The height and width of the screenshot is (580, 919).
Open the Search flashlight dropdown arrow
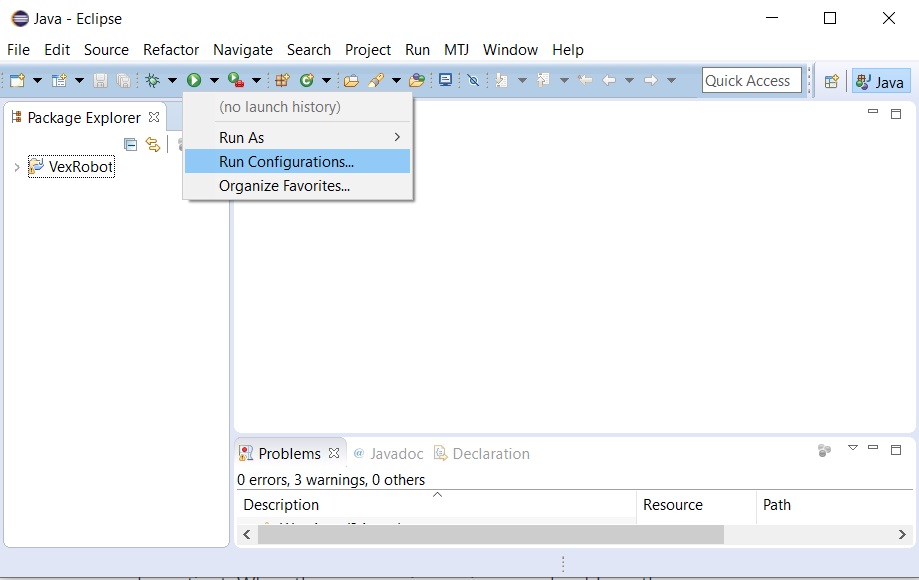[396, 80]
